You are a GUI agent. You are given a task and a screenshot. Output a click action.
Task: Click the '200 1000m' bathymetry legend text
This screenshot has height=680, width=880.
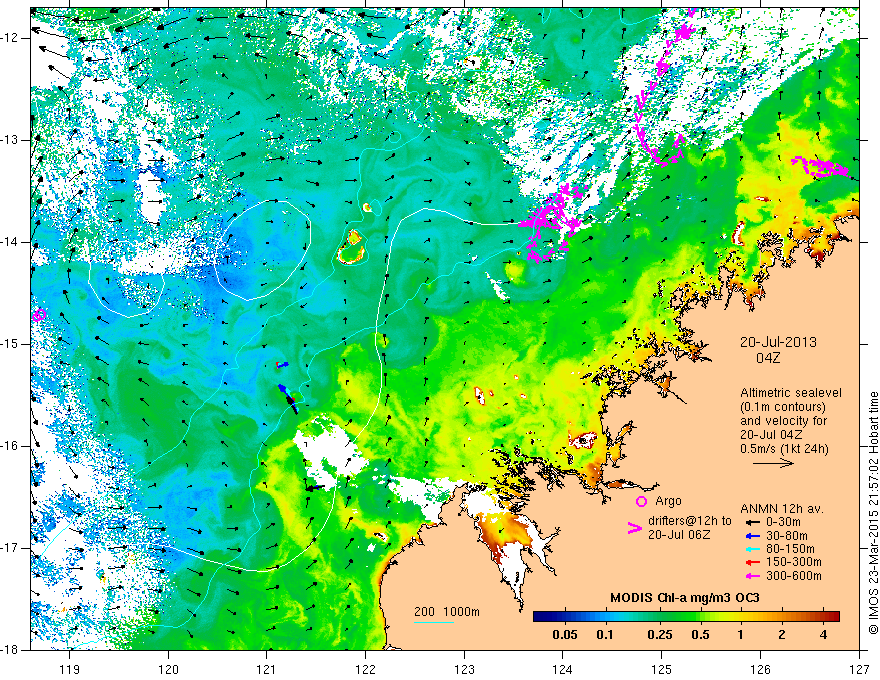[447, 612]
